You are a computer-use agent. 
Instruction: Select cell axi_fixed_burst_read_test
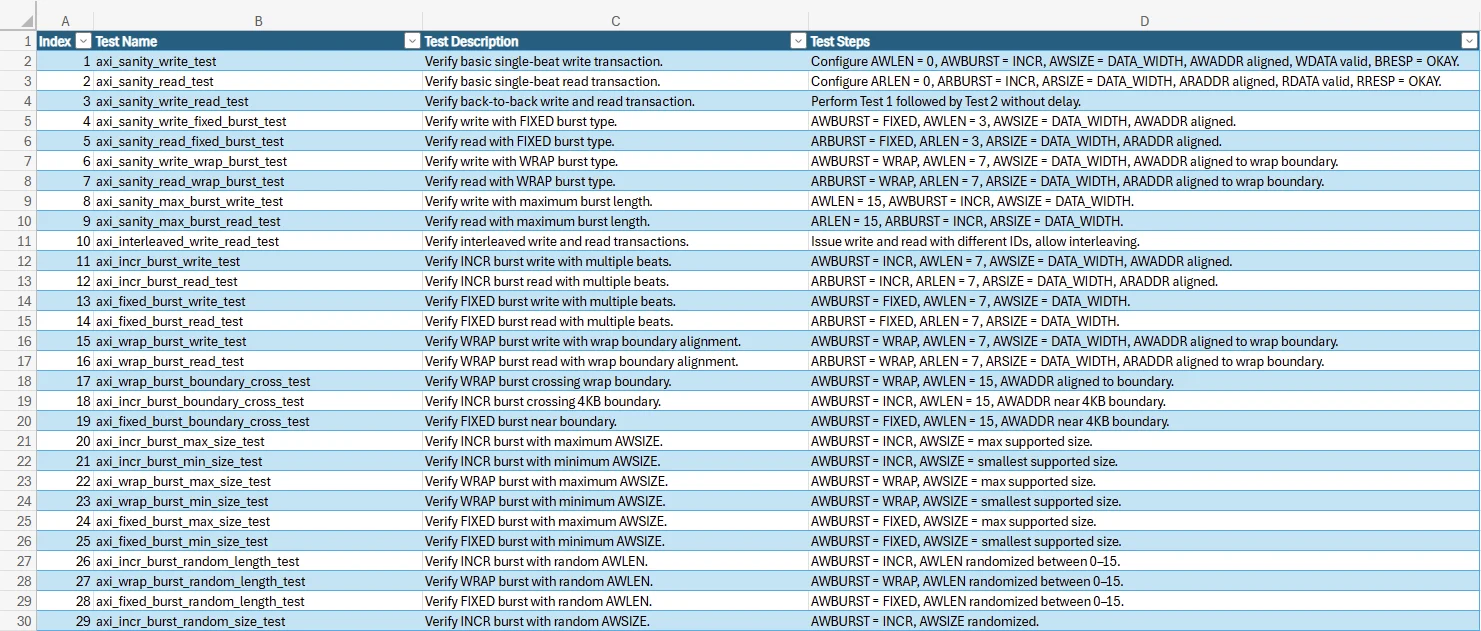(x=258, y=321)
